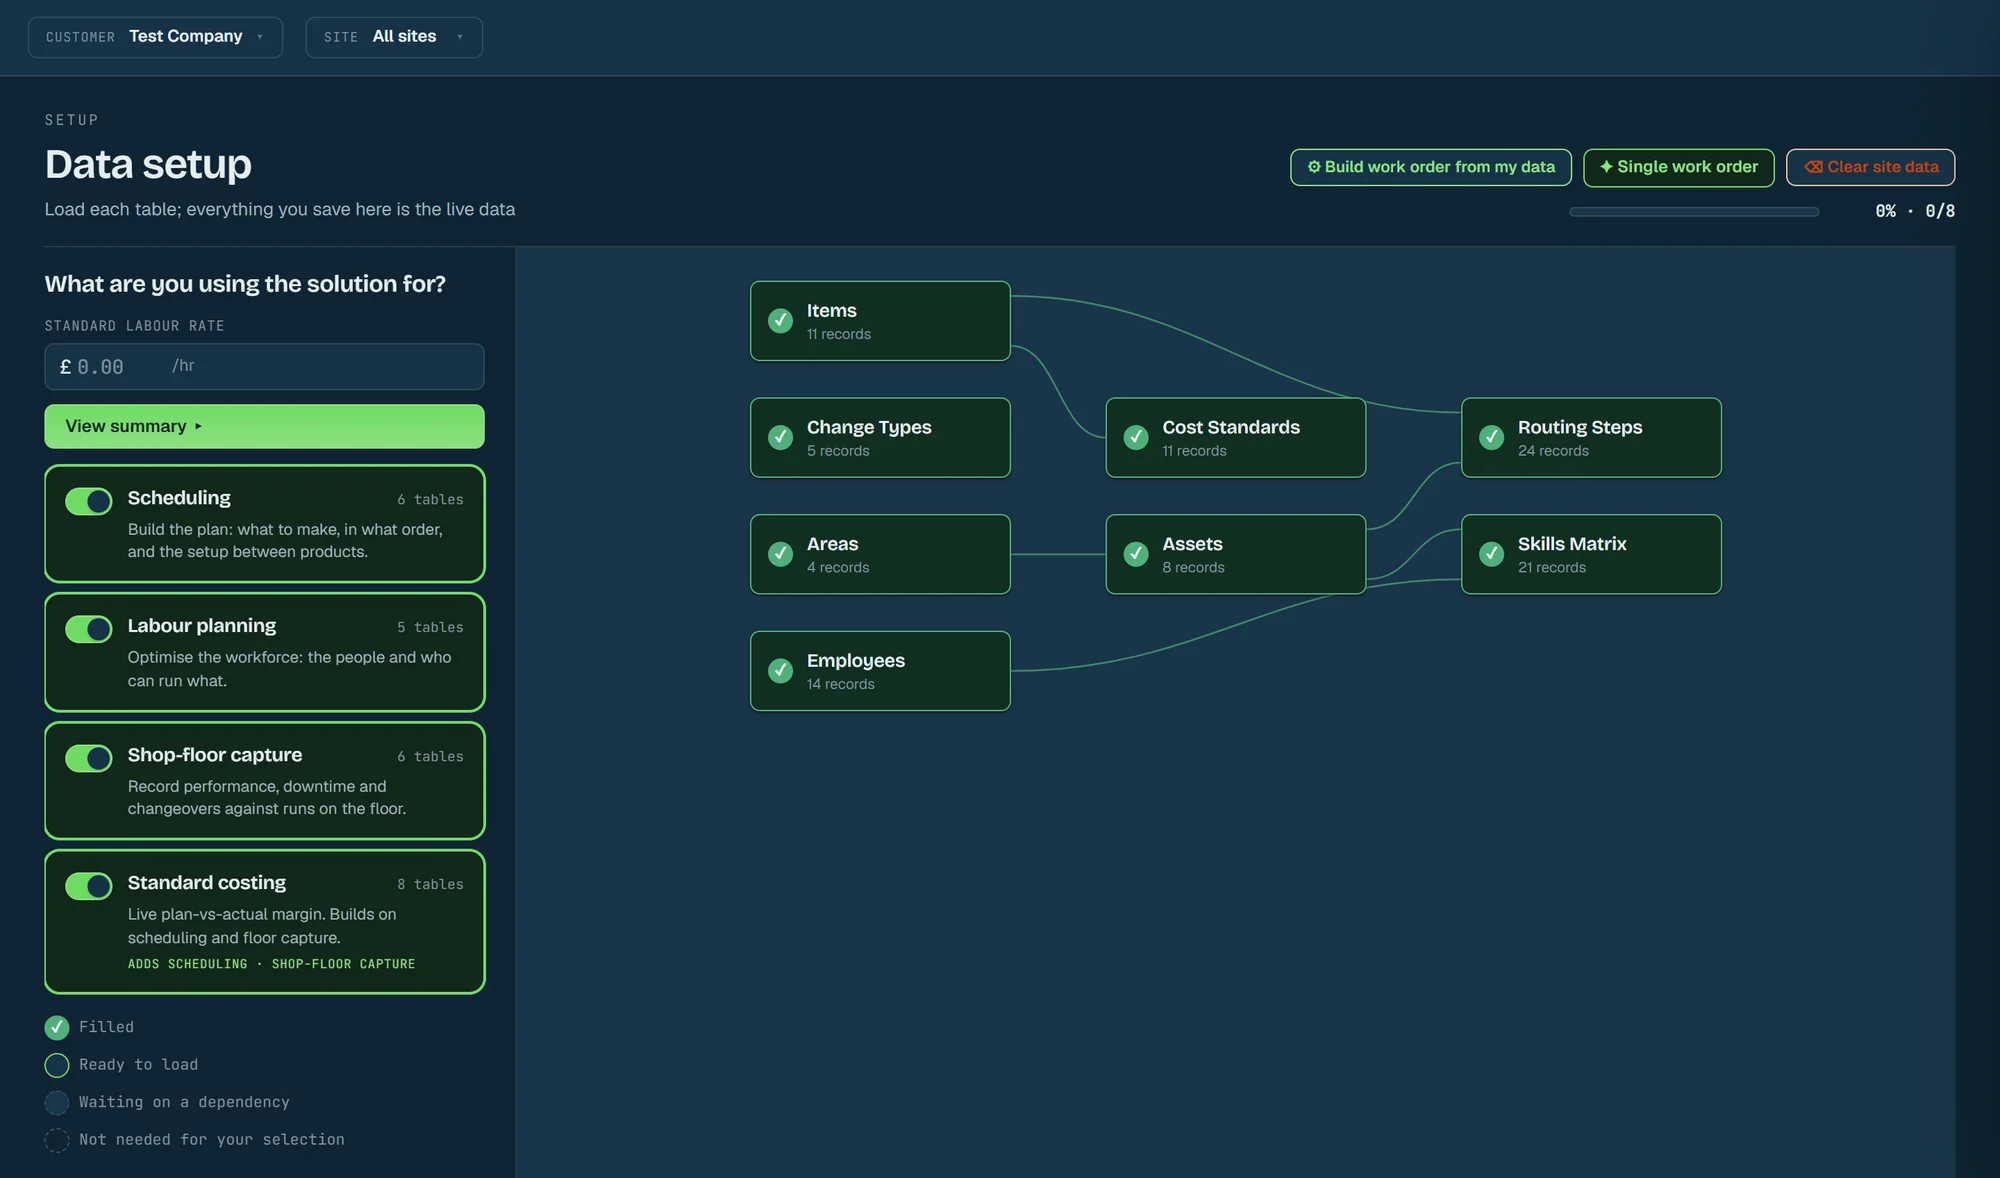Click the Filled legend check icon

click(x=57, y=1027)
